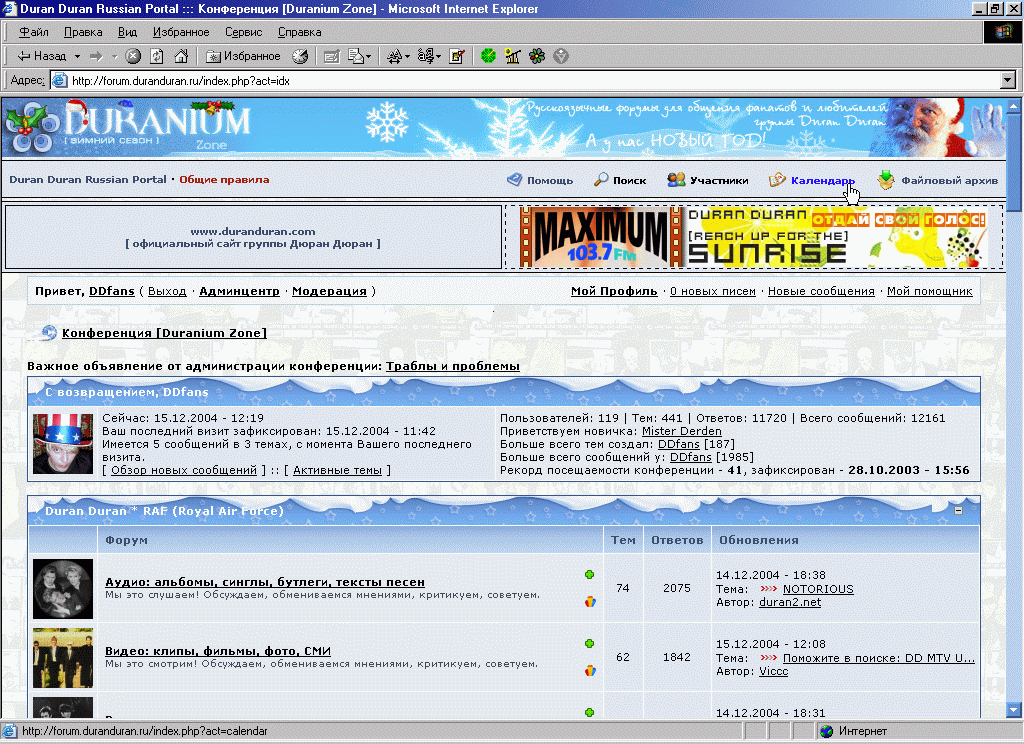Click the Refresh page toolbar icon

(x=158, y=57)
